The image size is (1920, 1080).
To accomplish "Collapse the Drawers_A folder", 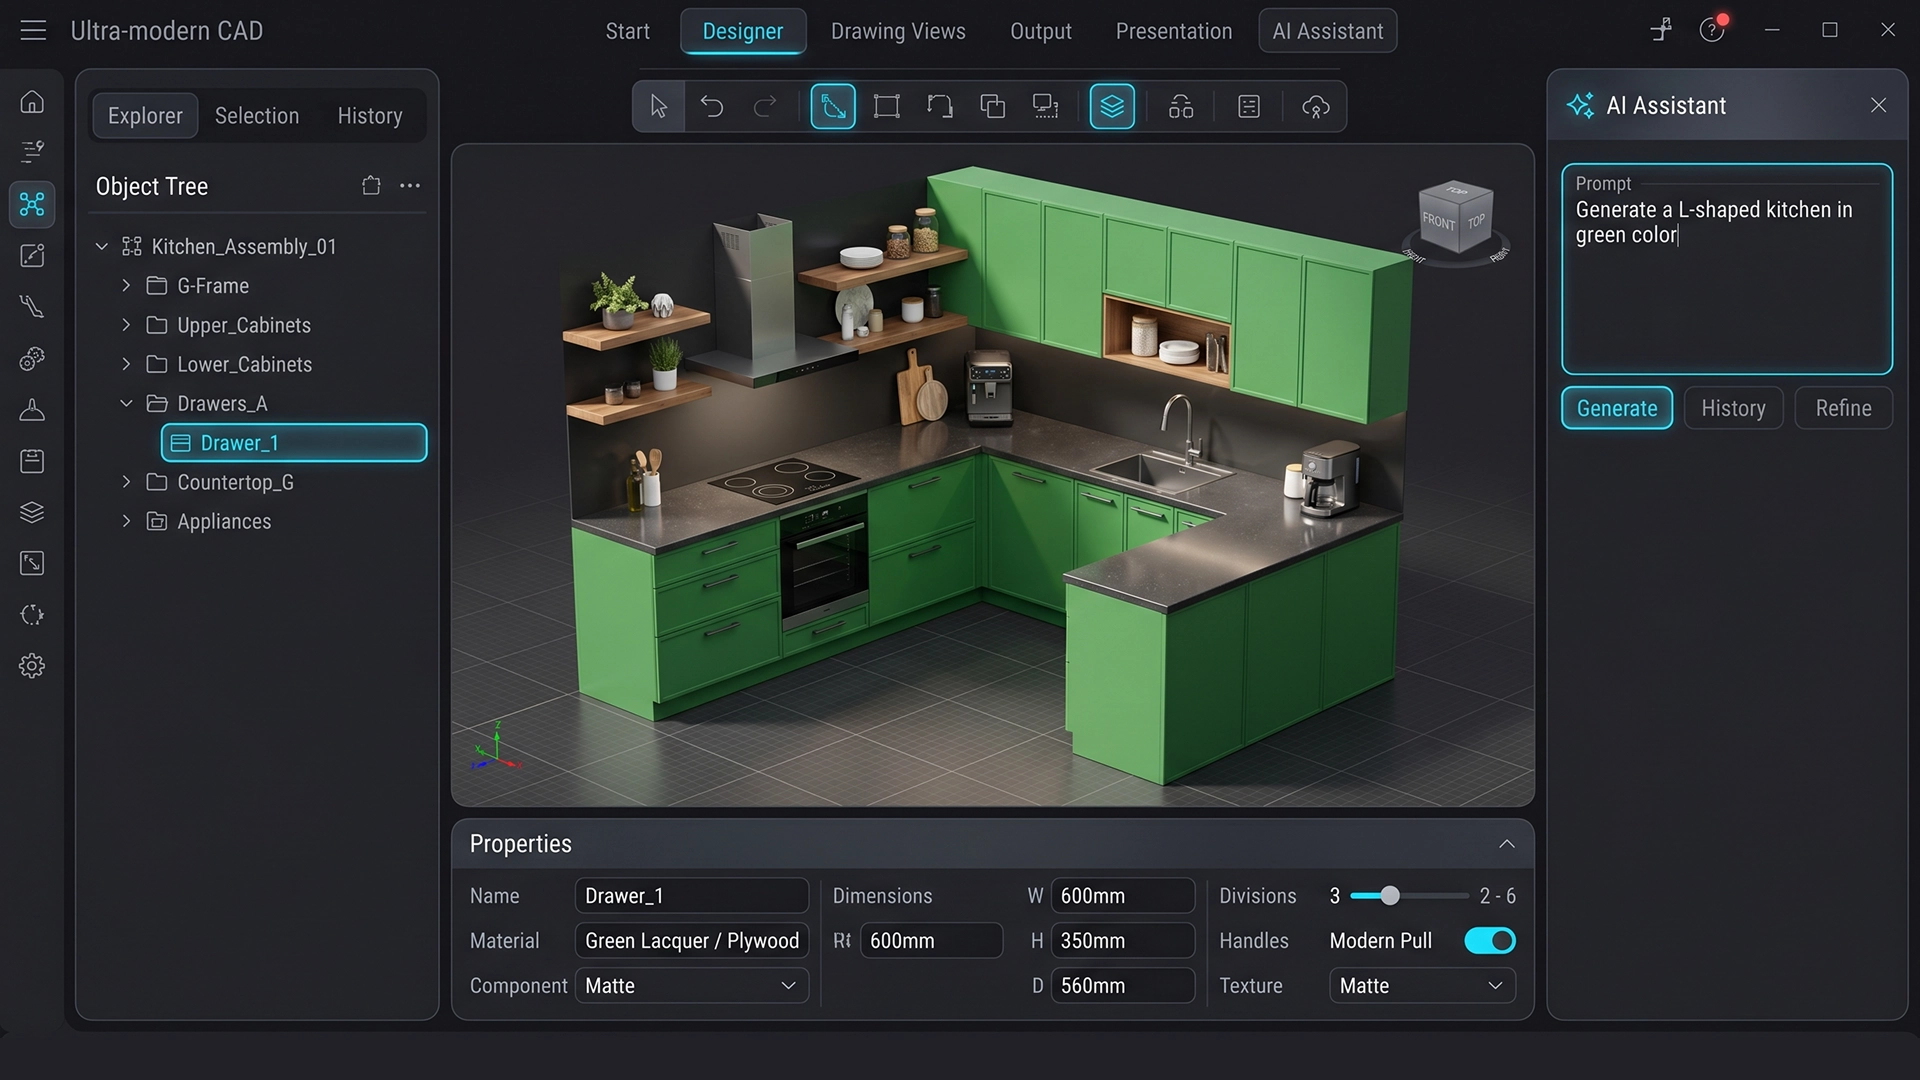I will [x=126, y=403].
